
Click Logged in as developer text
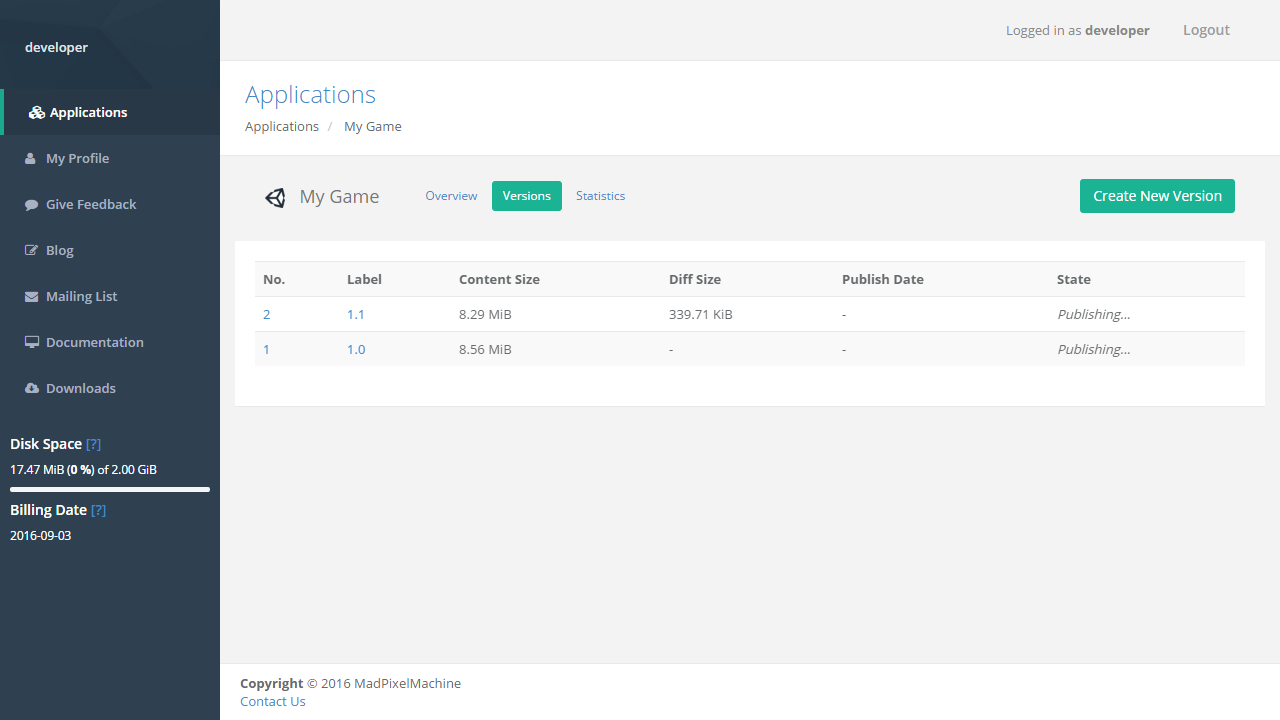click(x=1078, y=30)
